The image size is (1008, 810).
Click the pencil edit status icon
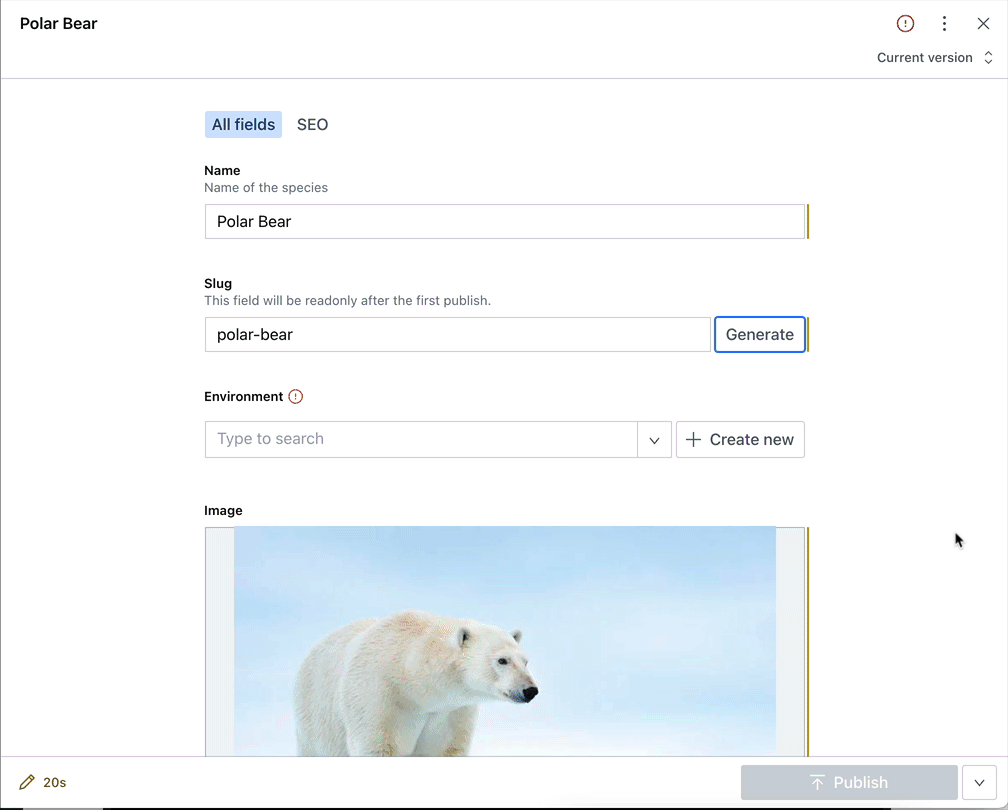pos(27,782)
